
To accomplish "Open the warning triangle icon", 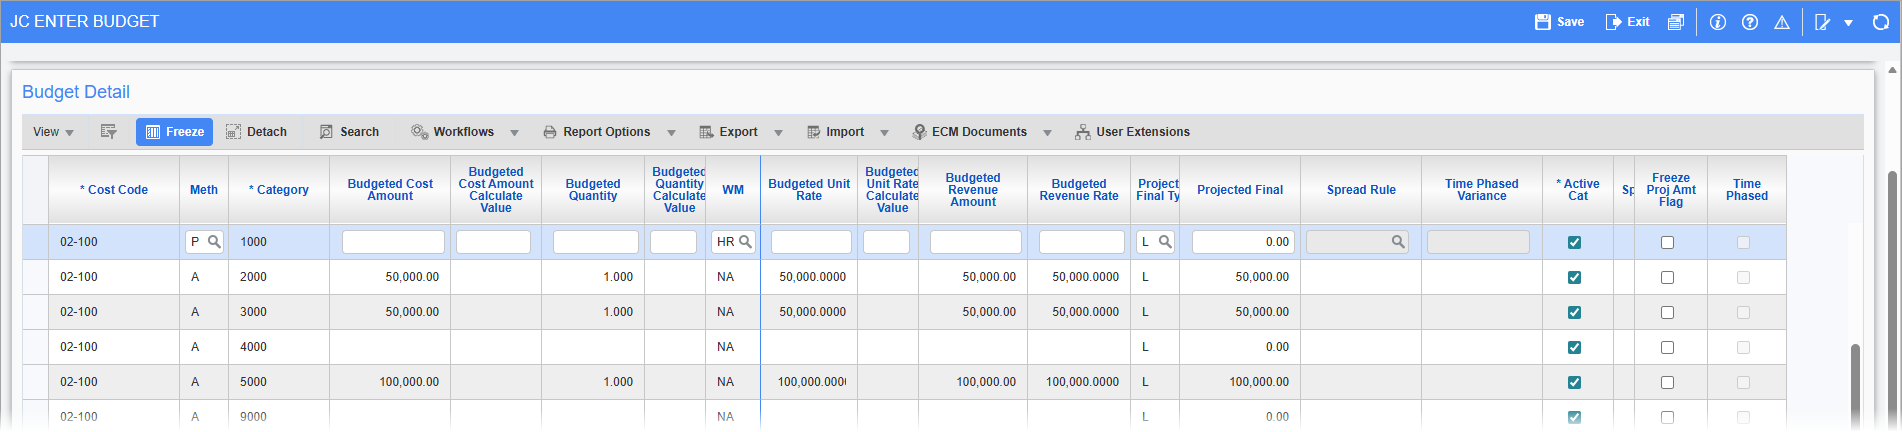I will click(1782, 22).
